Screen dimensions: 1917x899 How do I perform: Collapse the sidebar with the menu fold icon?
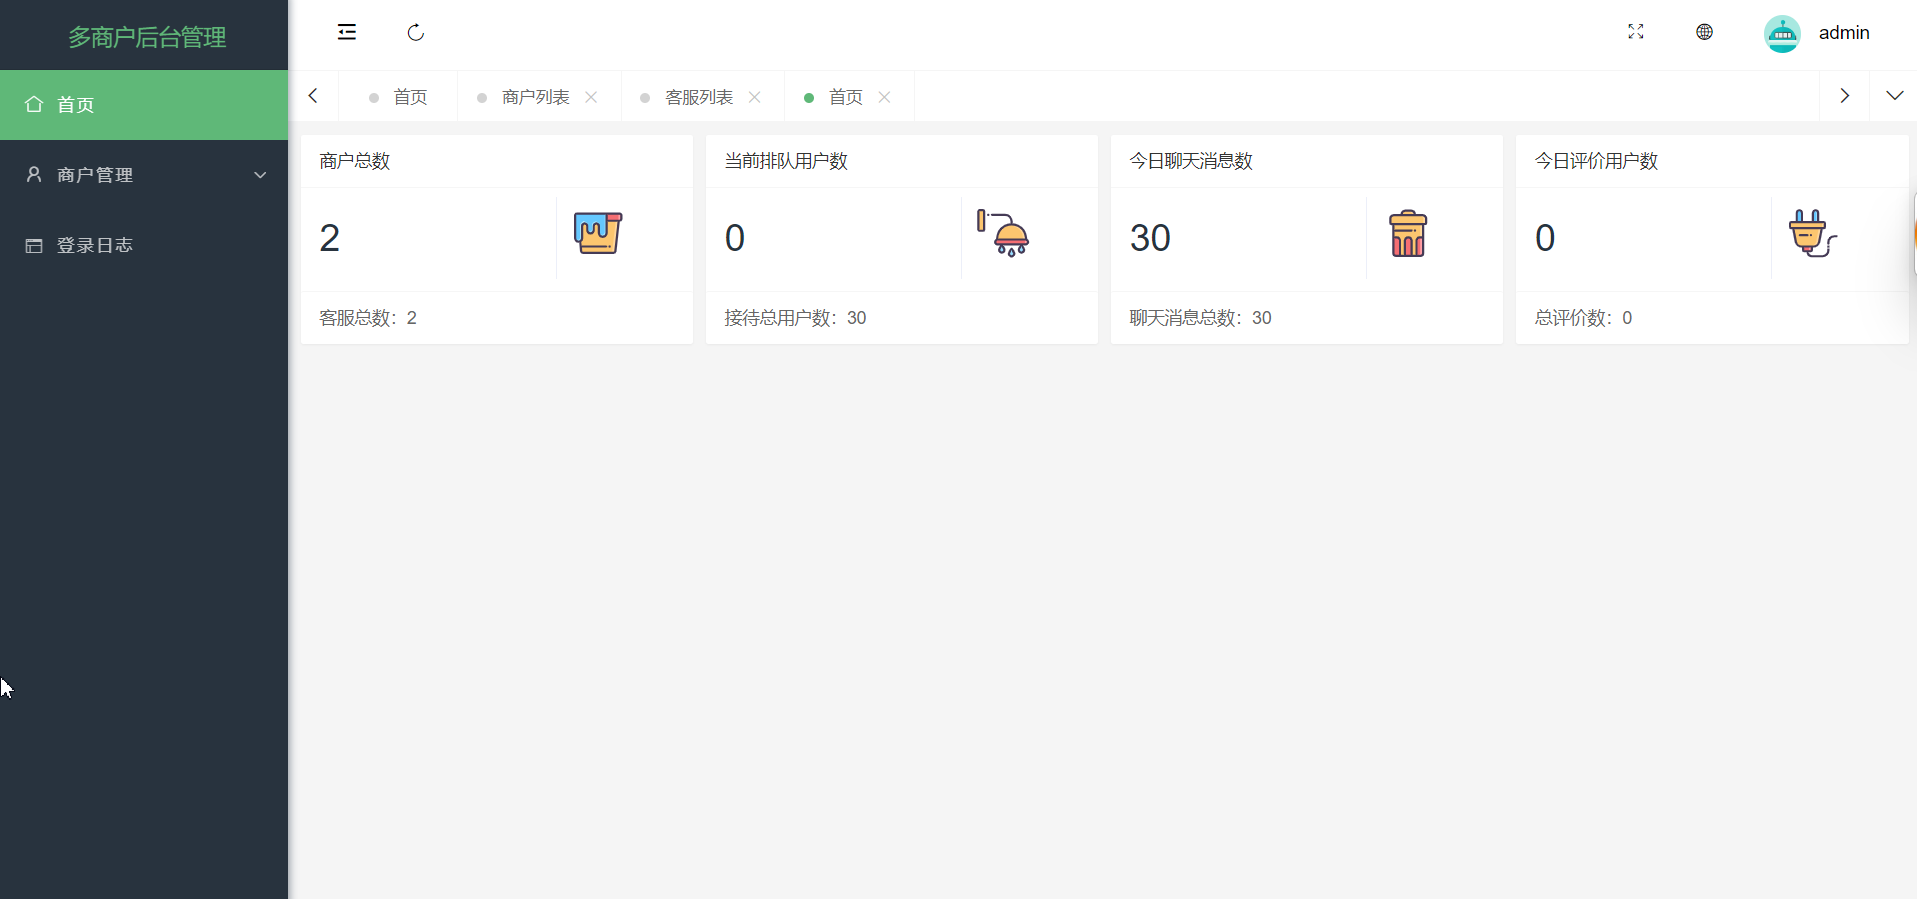(x=347, y=32)
